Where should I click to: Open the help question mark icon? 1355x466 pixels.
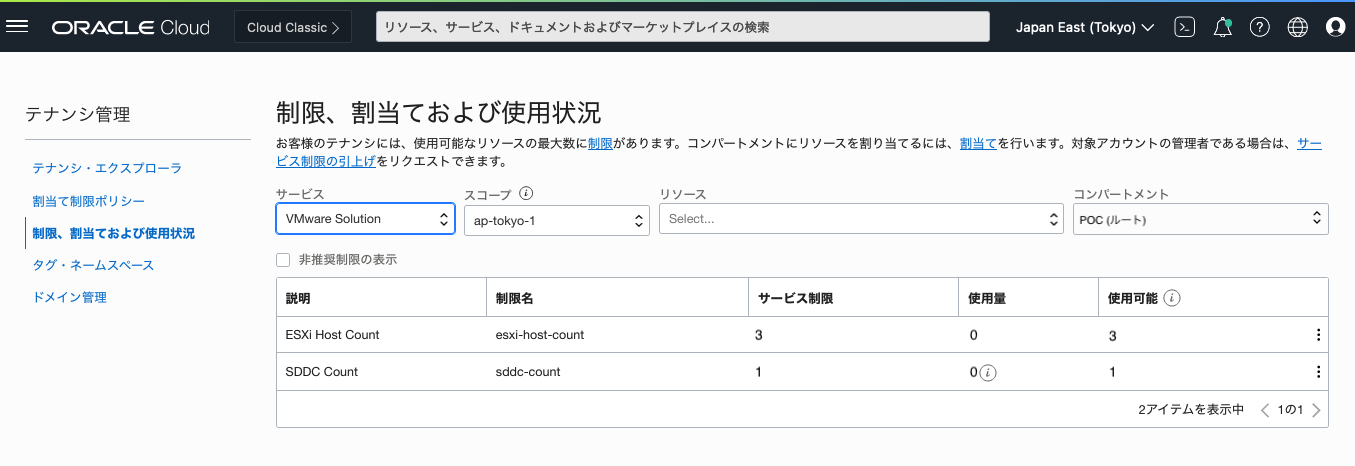(1260, 27)
